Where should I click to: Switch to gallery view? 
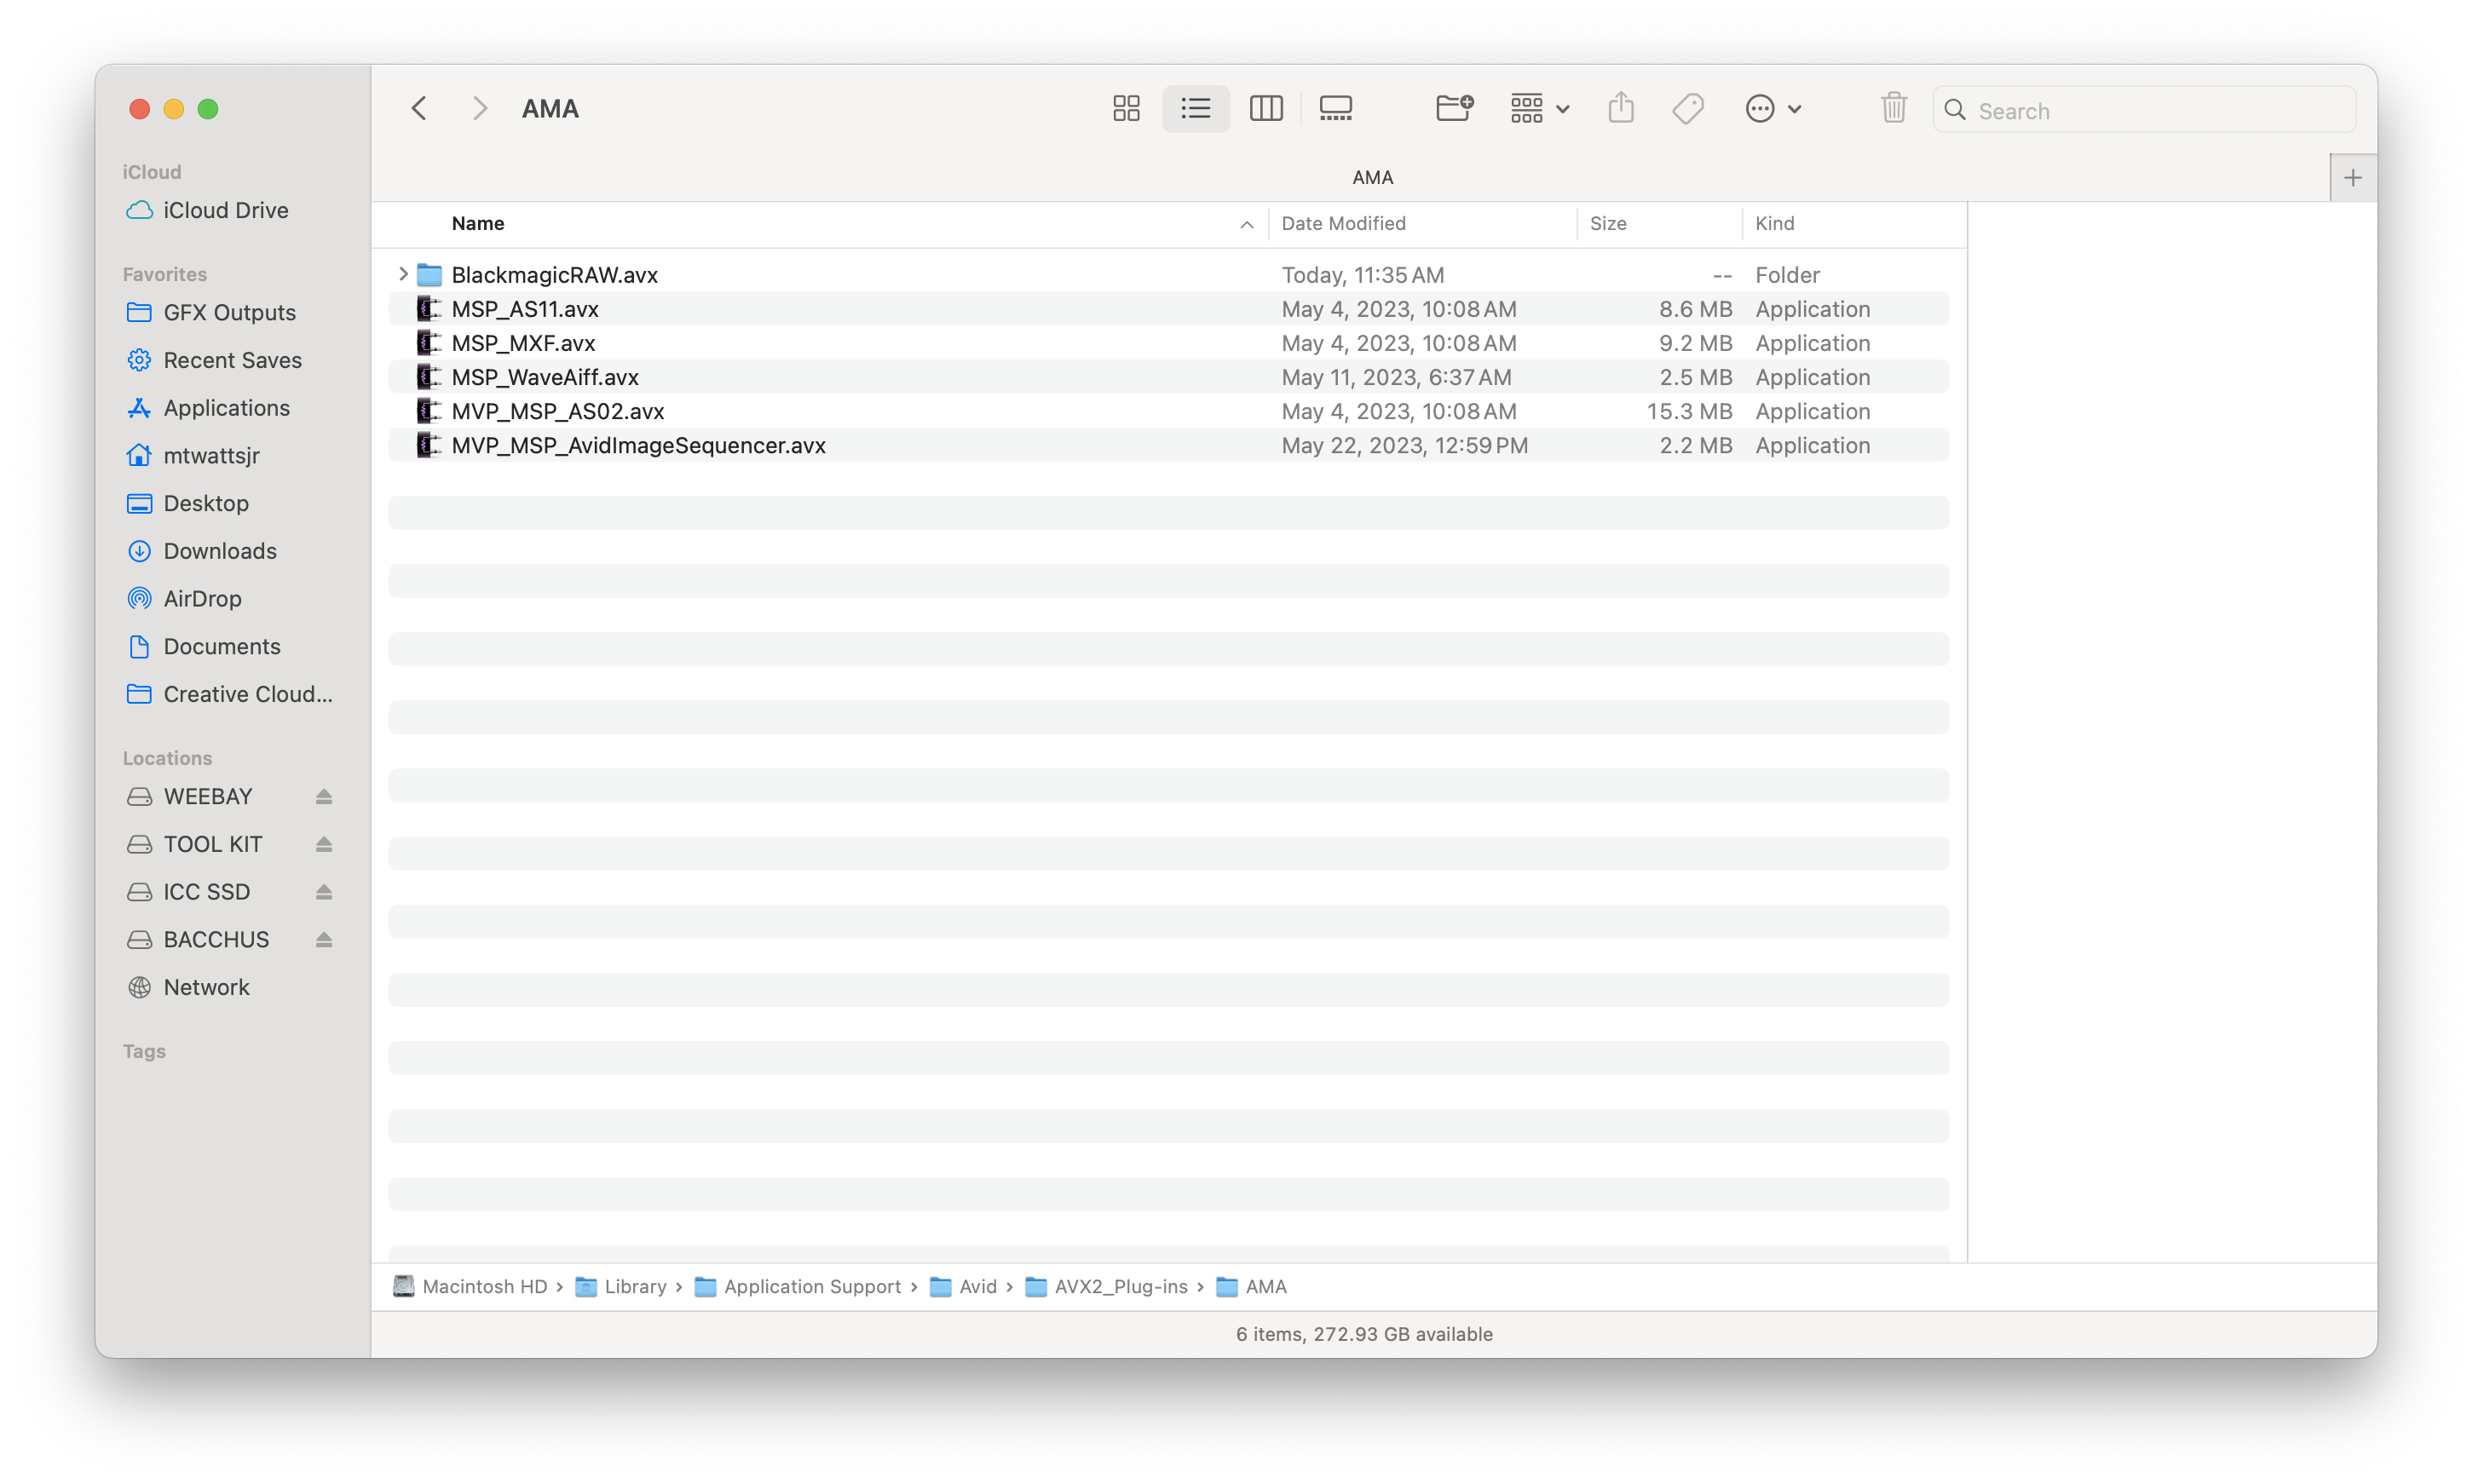point(1335,108)
